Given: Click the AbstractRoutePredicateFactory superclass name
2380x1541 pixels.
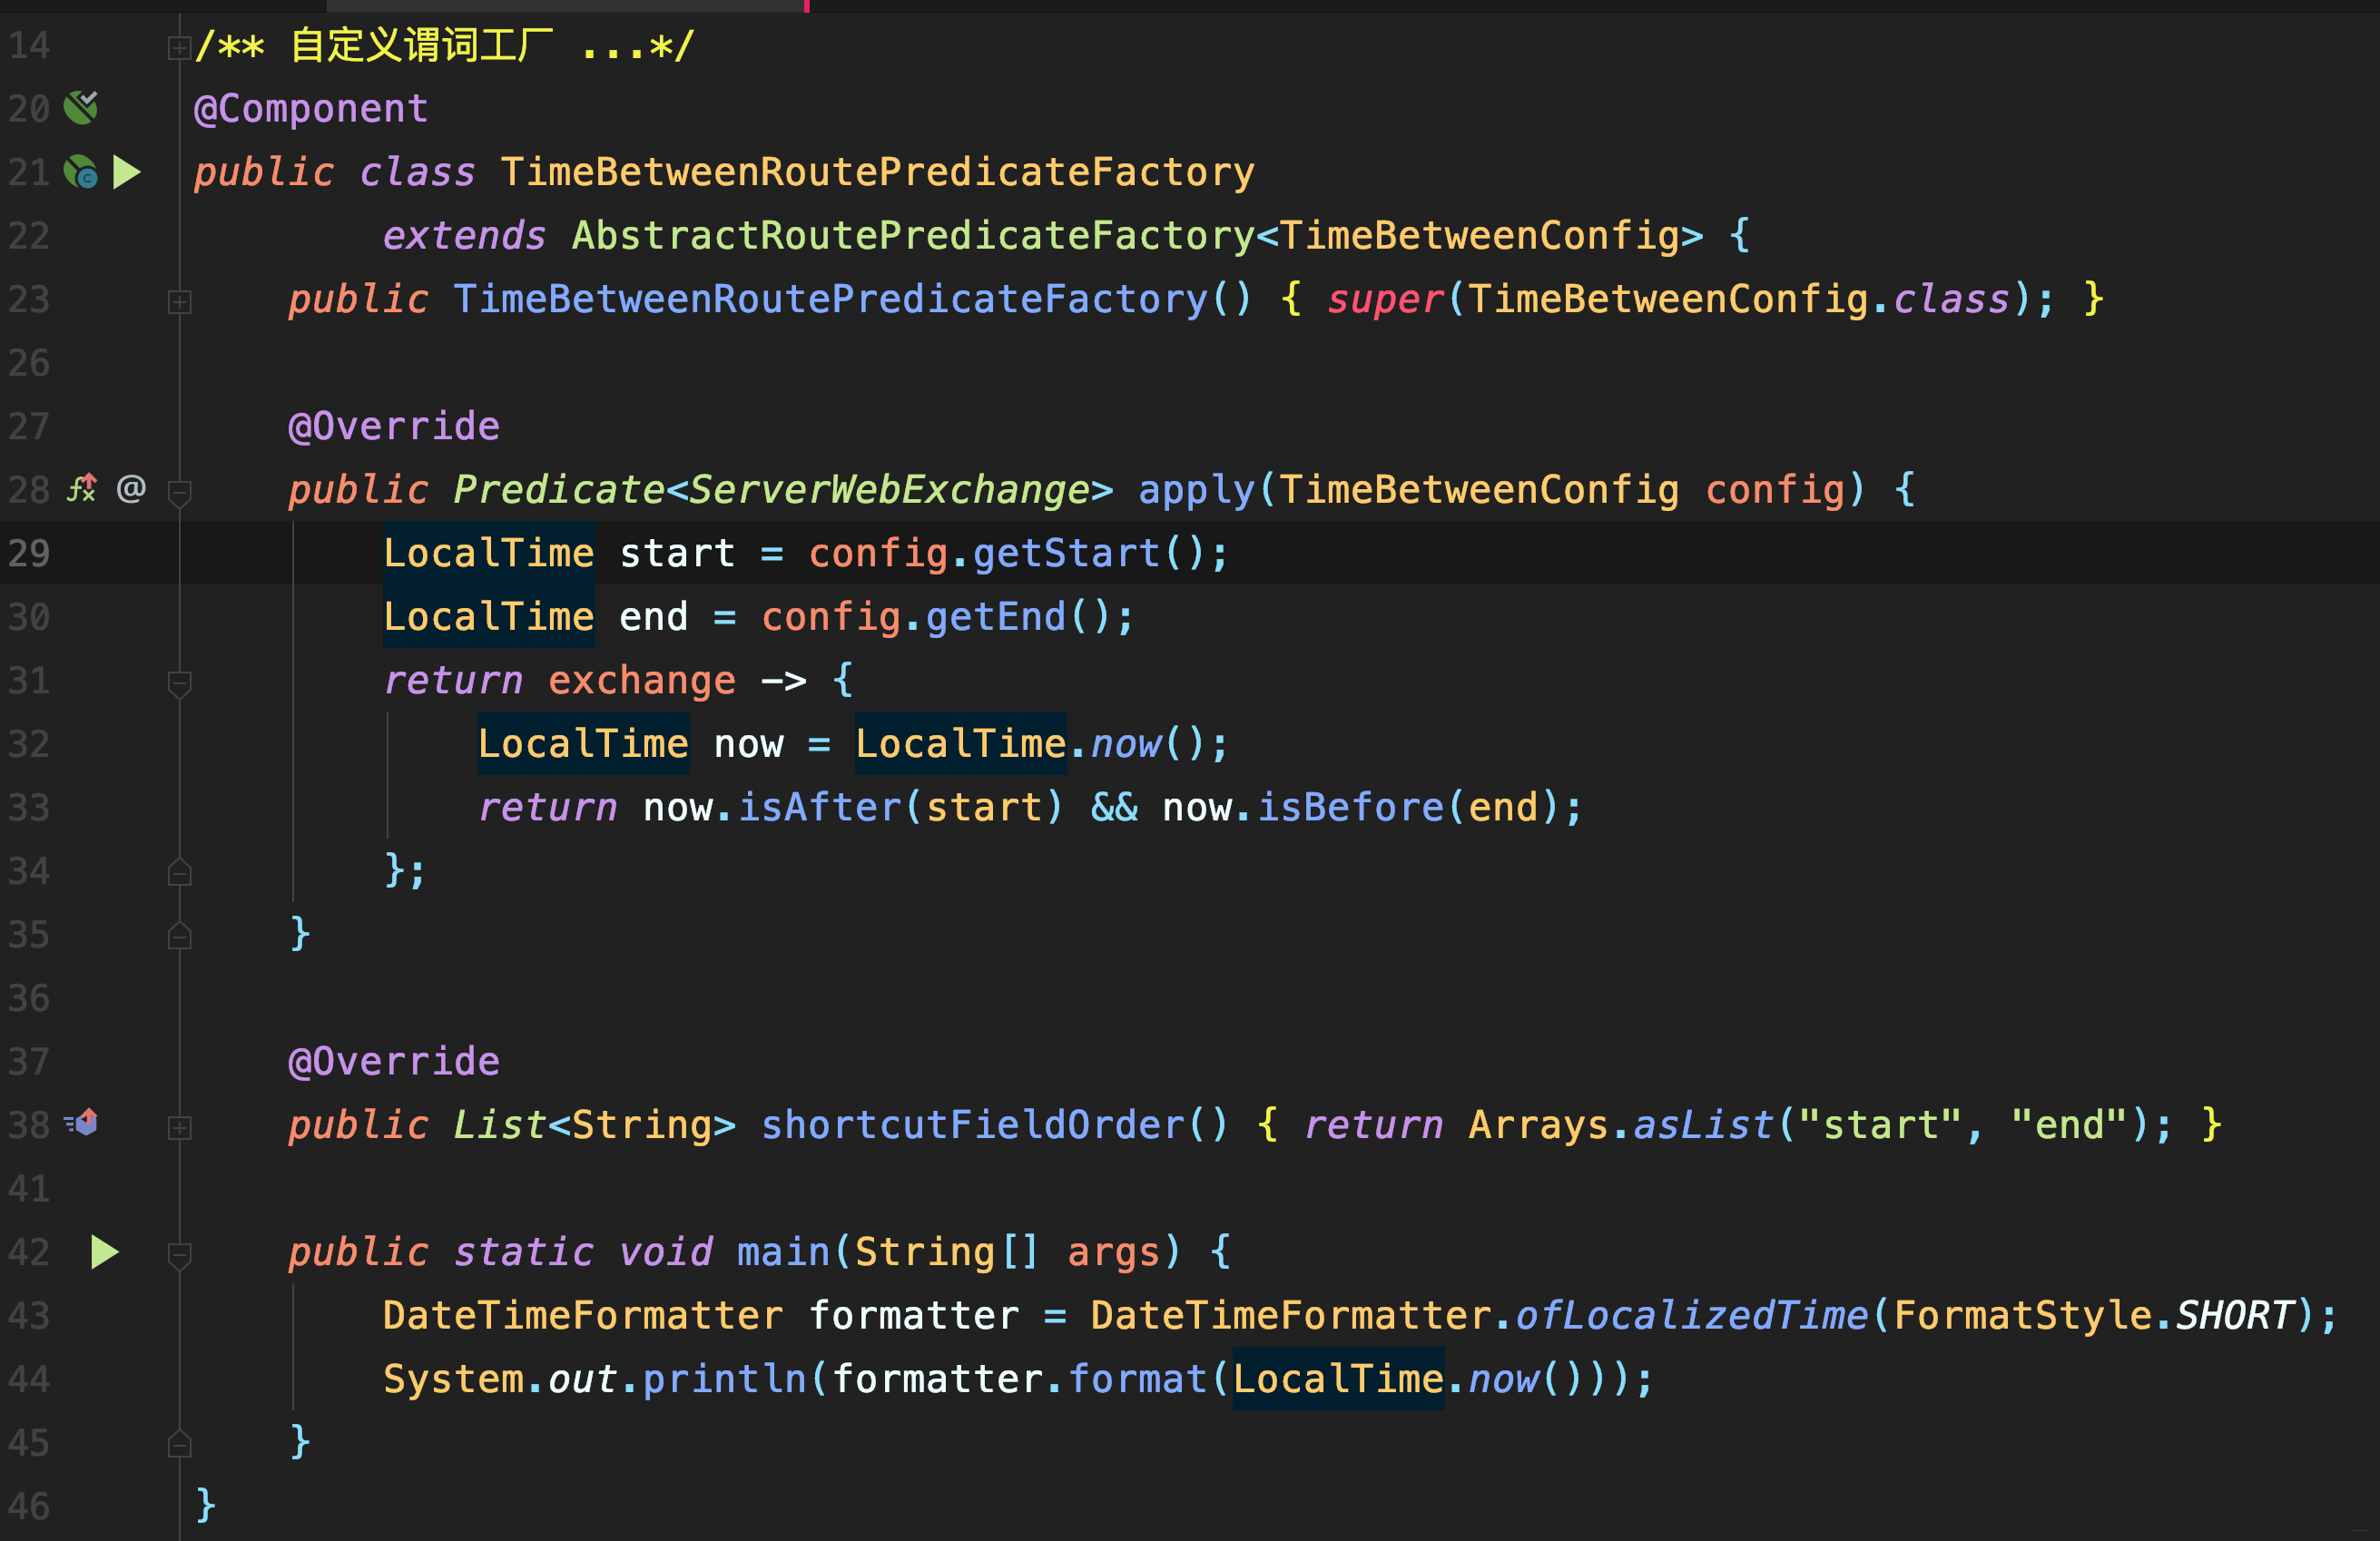Looking at the screenshot, I should pos(912,236).
